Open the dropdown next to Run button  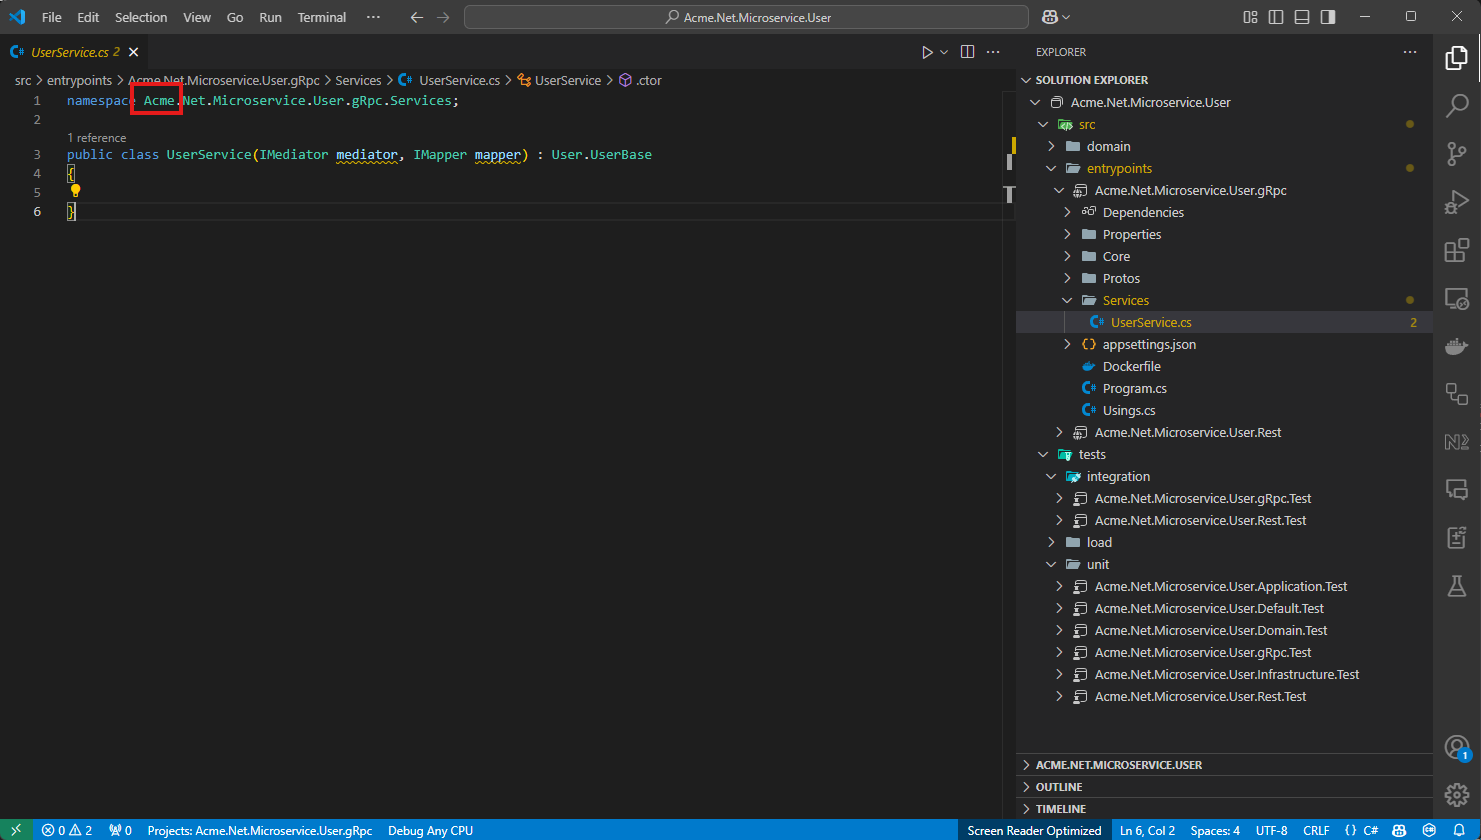pos(944,52)
